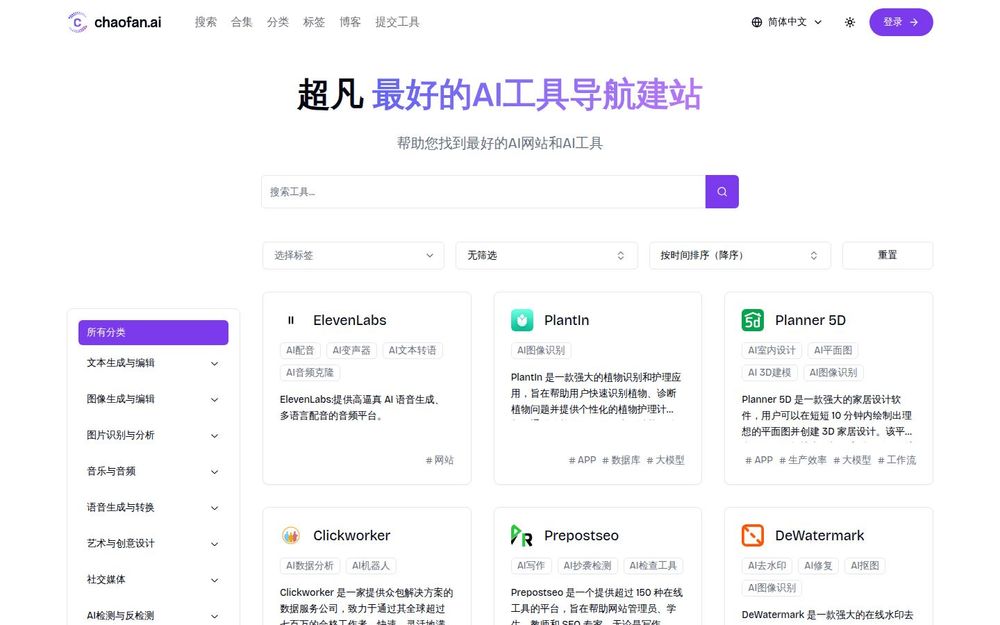This screenshot has width=1000, height=625.
Task: Click the AI配音 tag on ElevenLabs
Action: pos(300,350)
